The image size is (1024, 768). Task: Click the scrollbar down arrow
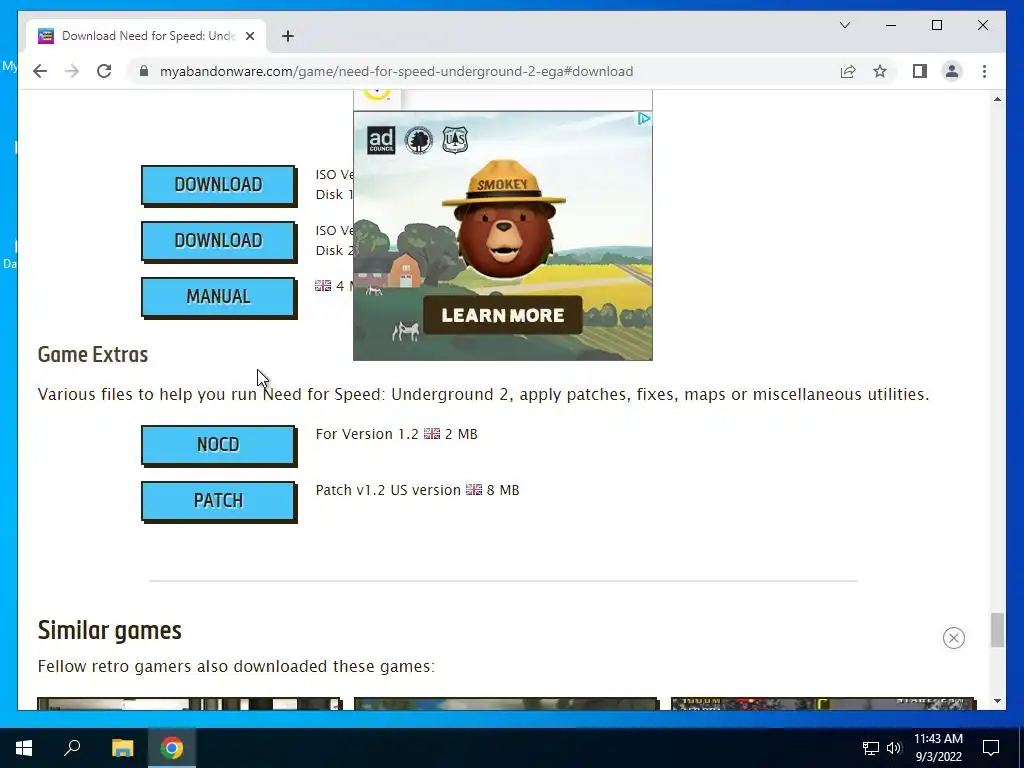click(x=997, y=701)
